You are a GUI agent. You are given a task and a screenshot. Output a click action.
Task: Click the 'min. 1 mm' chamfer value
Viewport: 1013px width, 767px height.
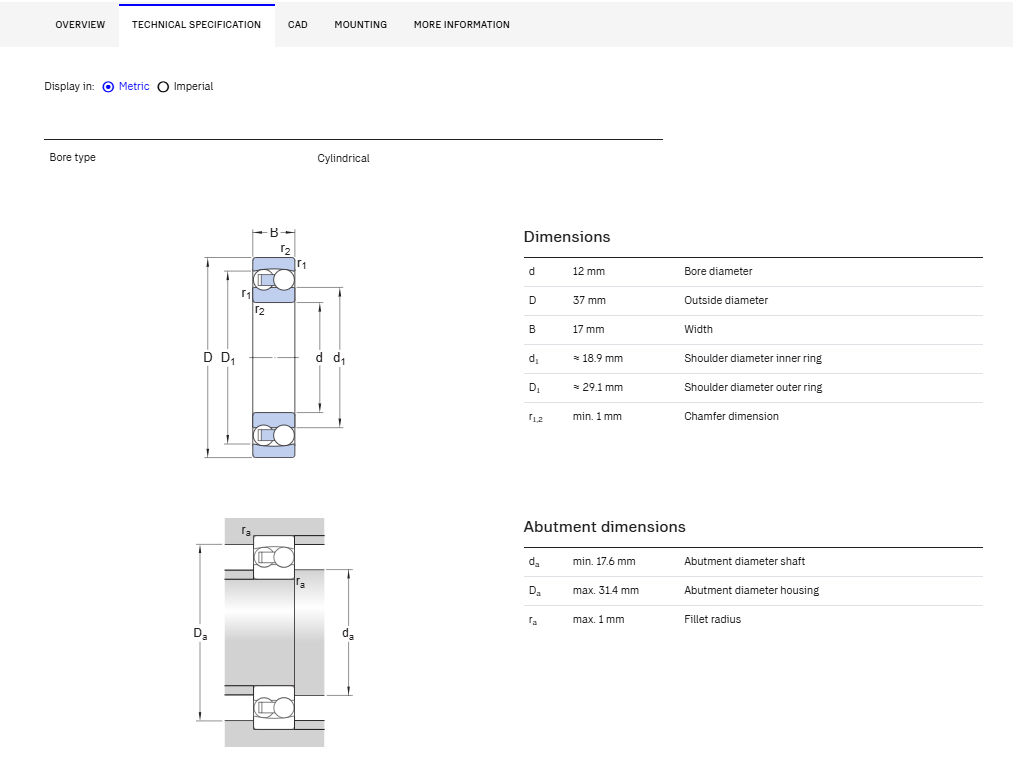(597, 417)
